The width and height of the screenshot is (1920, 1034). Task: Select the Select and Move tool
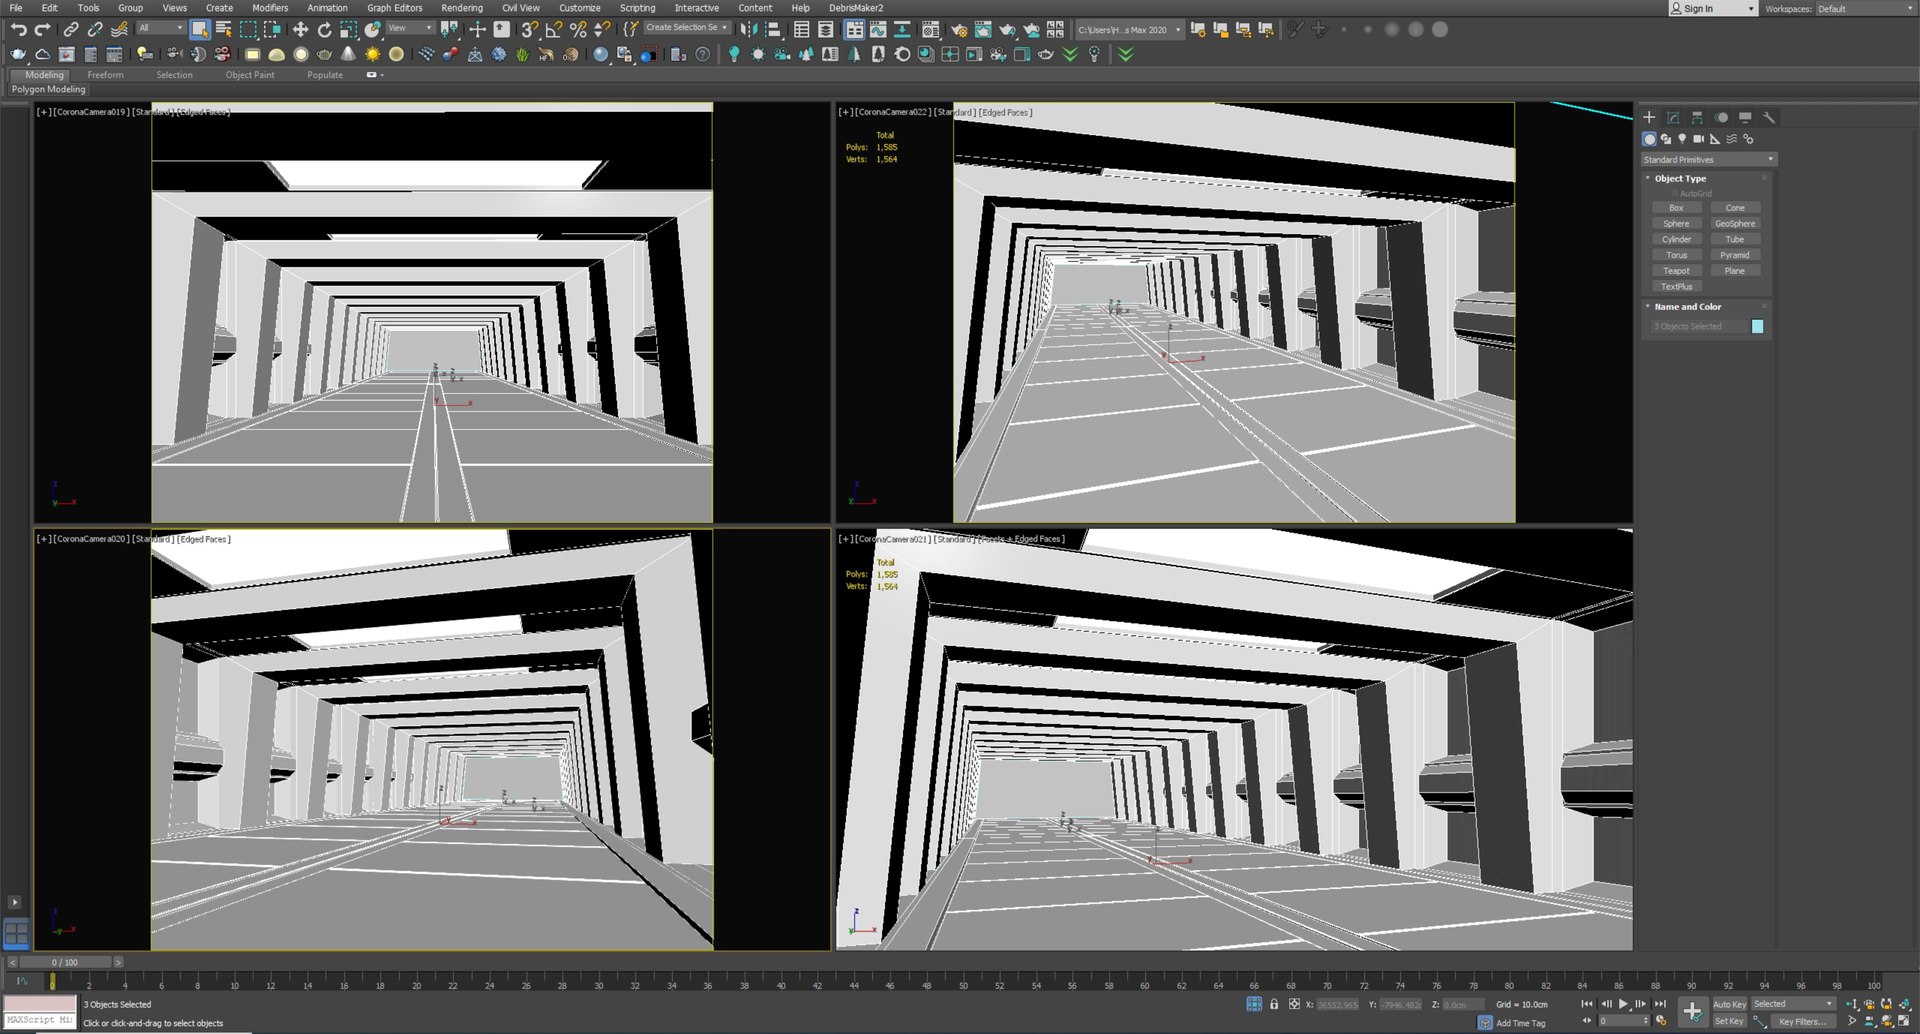[300, 30]
